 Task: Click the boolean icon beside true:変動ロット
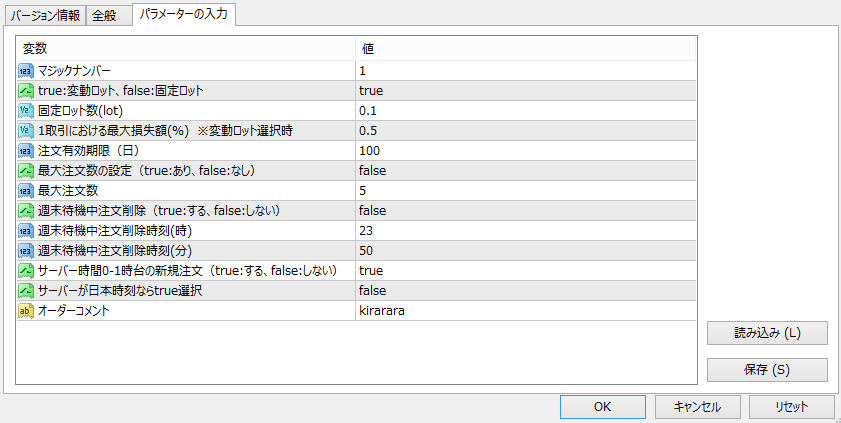pos(27,91)
